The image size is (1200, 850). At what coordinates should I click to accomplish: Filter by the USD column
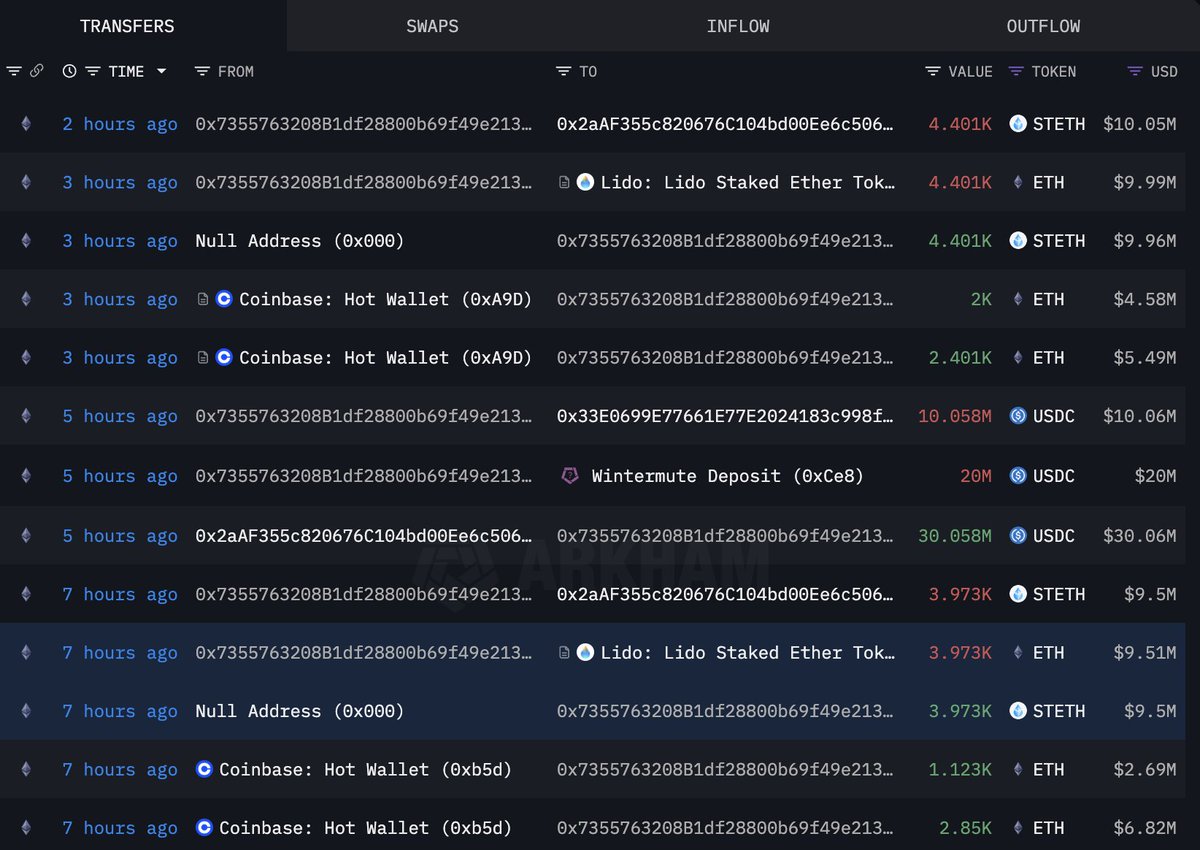coord(1134,71)
